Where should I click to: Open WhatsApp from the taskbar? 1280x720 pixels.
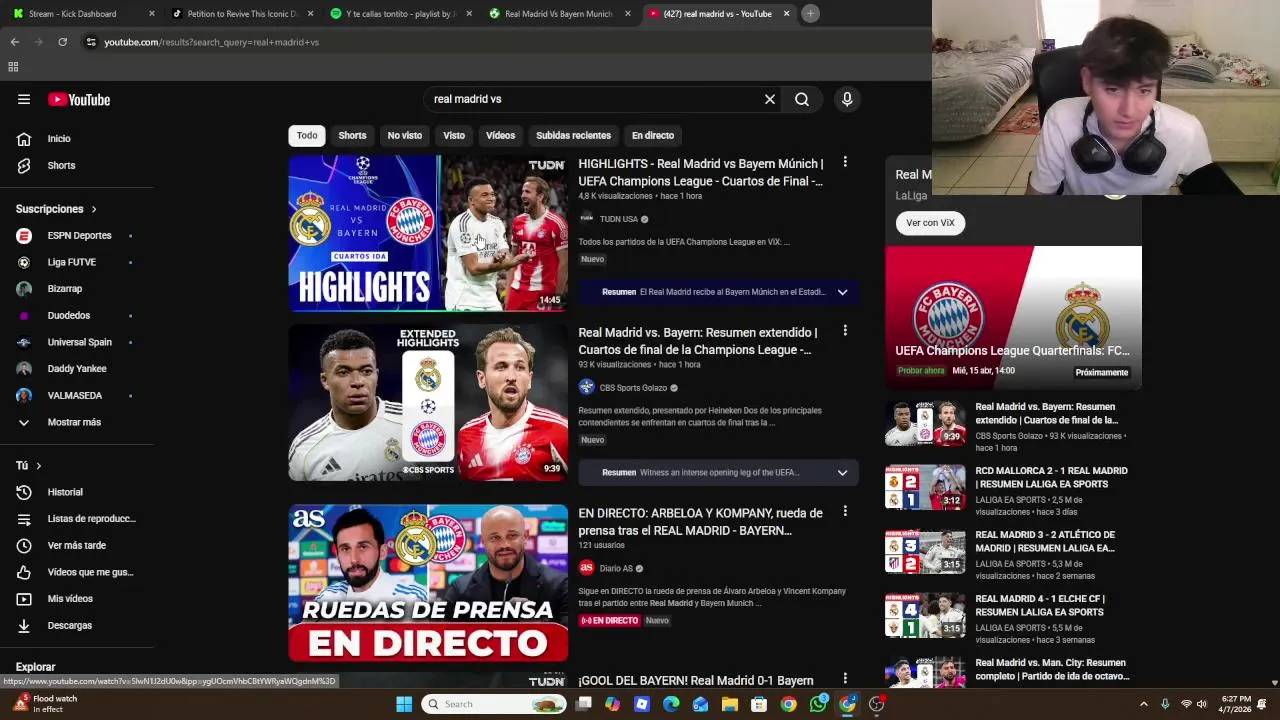818,704
